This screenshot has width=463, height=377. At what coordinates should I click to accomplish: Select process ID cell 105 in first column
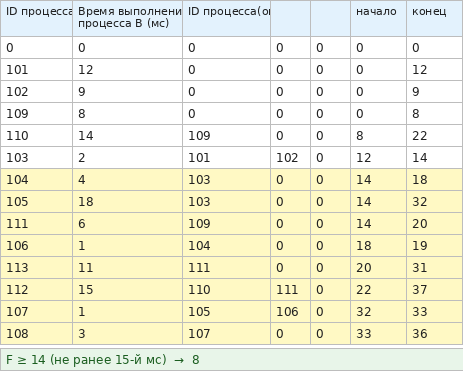[36, 202]
